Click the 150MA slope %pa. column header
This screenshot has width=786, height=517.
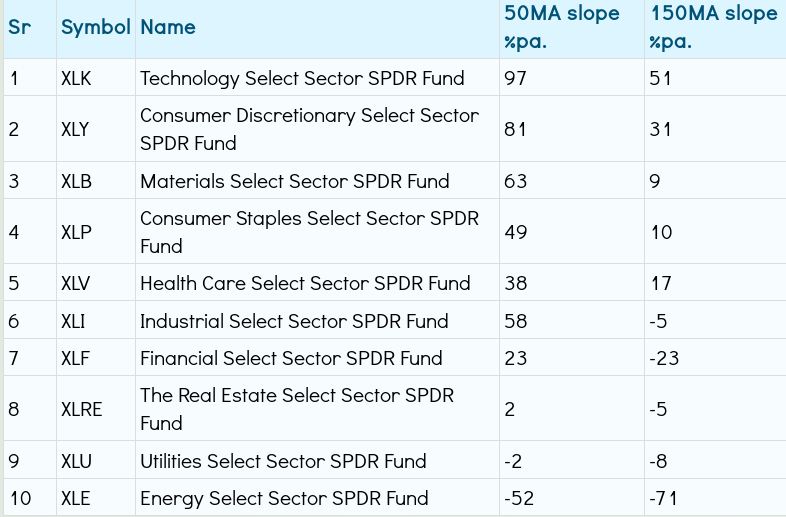point(712,27)
